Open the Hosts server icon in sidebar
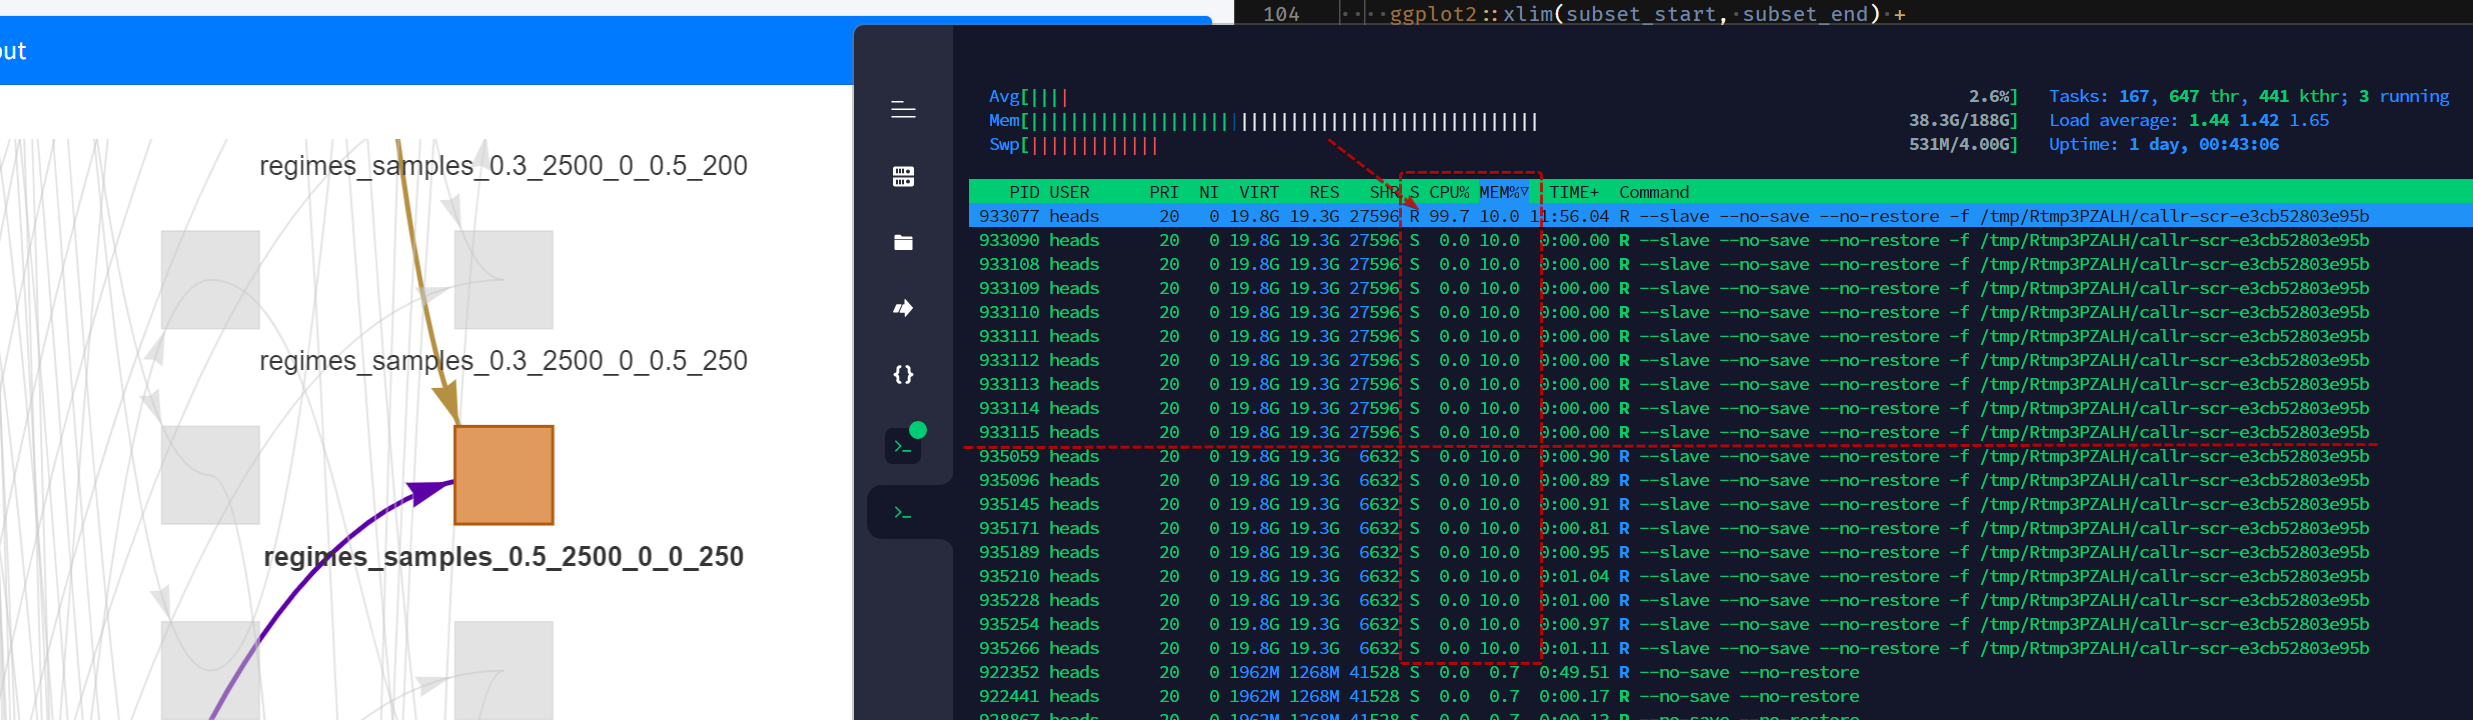The width and height of the screenshot is (2473, 720). click(x=903, y=177)
